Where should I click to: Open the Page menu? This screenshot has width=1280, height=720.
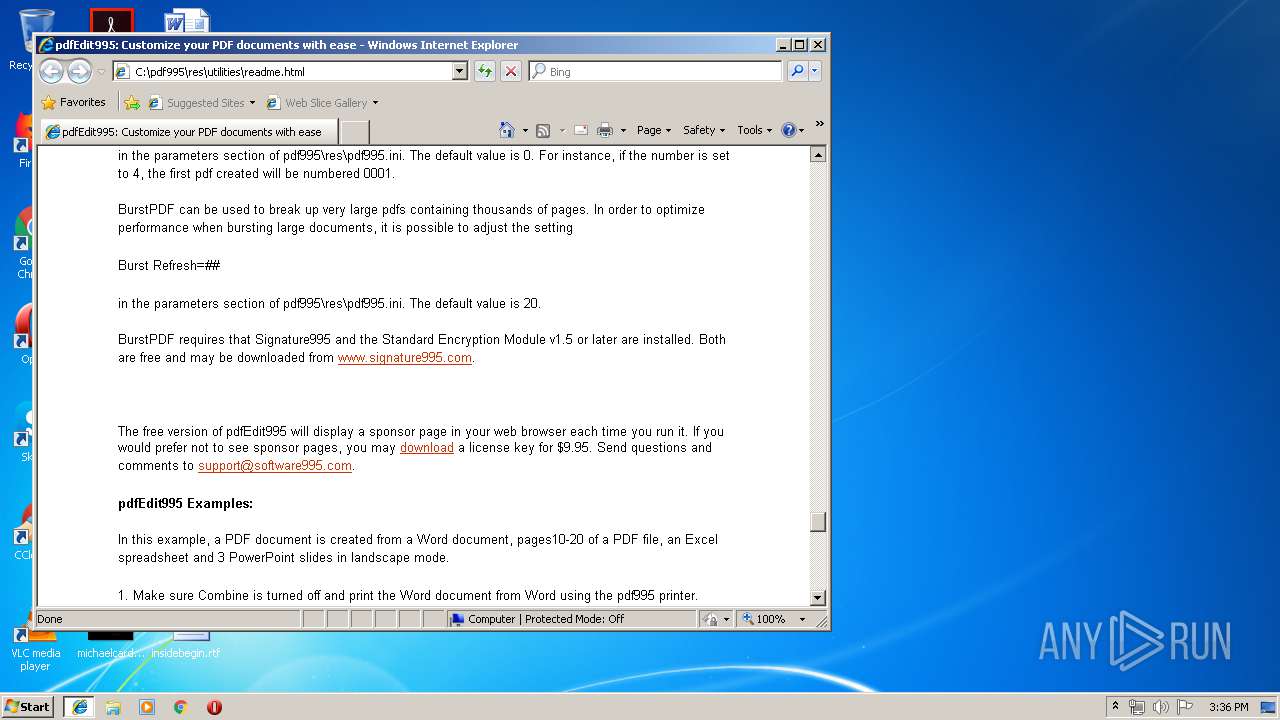click(x=654, y=130)
